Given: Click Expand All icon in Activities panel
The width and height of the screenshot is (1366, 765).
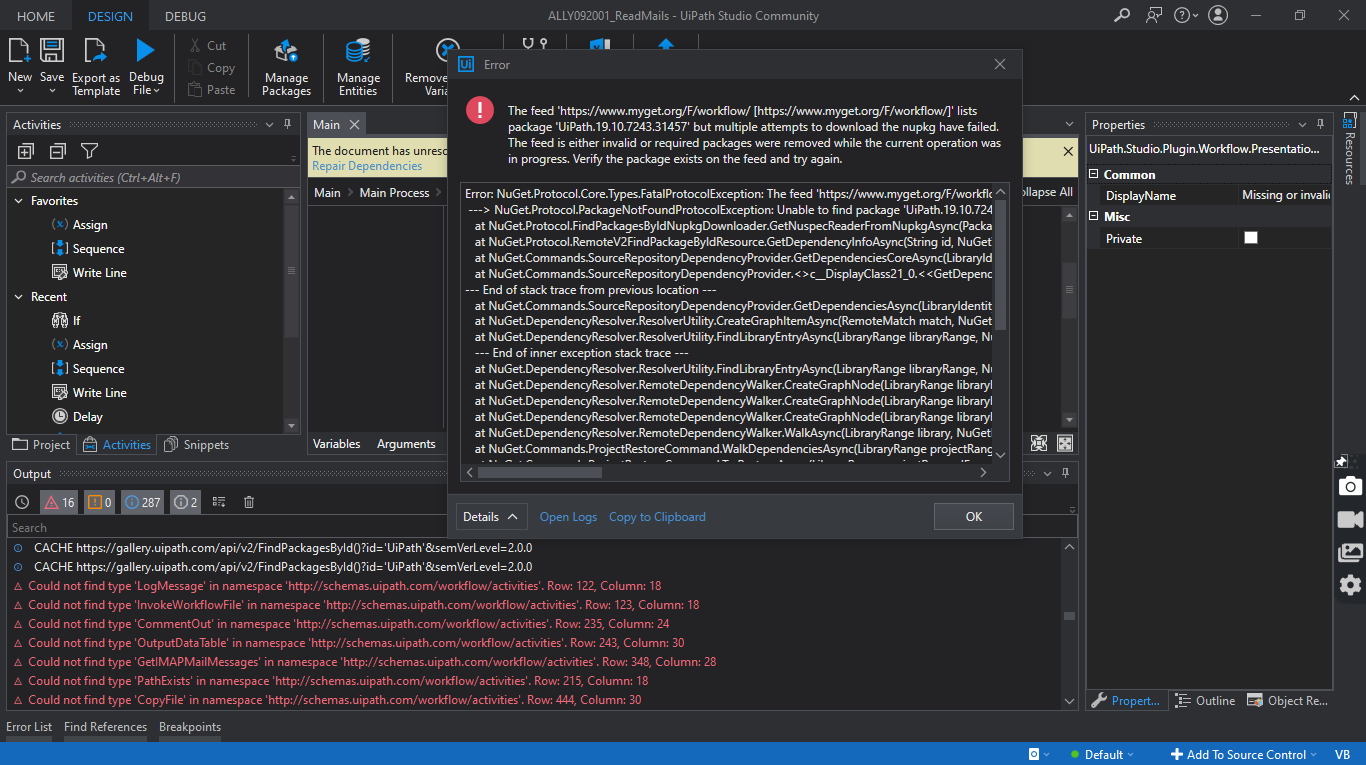Looking at the screenshot, I should coord(26,151).
